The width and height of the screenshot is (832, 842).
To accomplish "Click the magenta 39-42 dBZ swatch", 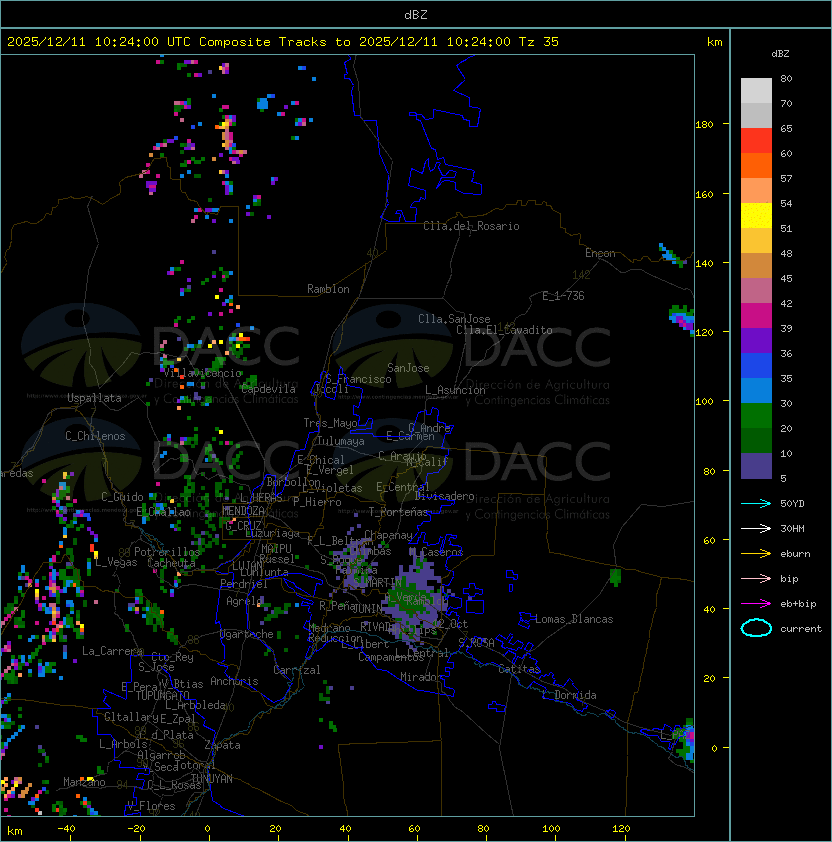I will coord(756,316).
